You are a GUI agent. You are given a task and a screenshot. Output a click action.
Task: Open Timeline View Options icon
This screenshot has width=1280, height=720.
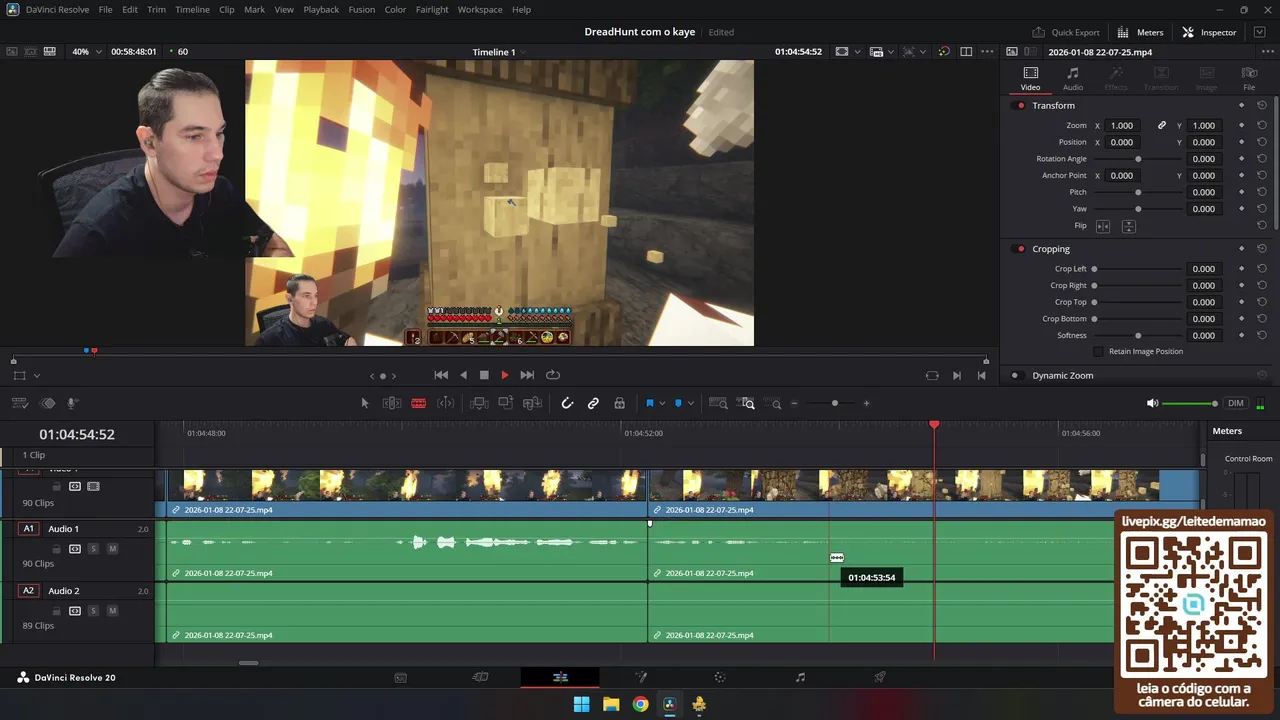(x=20, y=403)
